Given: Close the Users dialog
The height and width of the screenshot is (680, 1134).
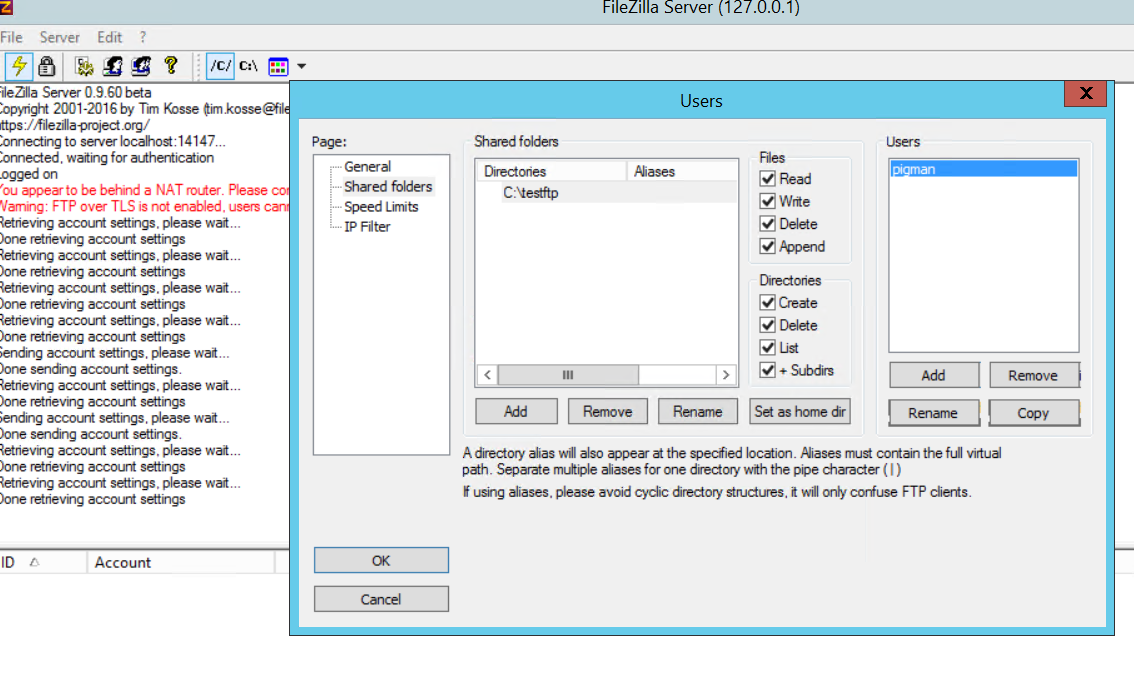Looking at the screenshot, I should 1086,93.
